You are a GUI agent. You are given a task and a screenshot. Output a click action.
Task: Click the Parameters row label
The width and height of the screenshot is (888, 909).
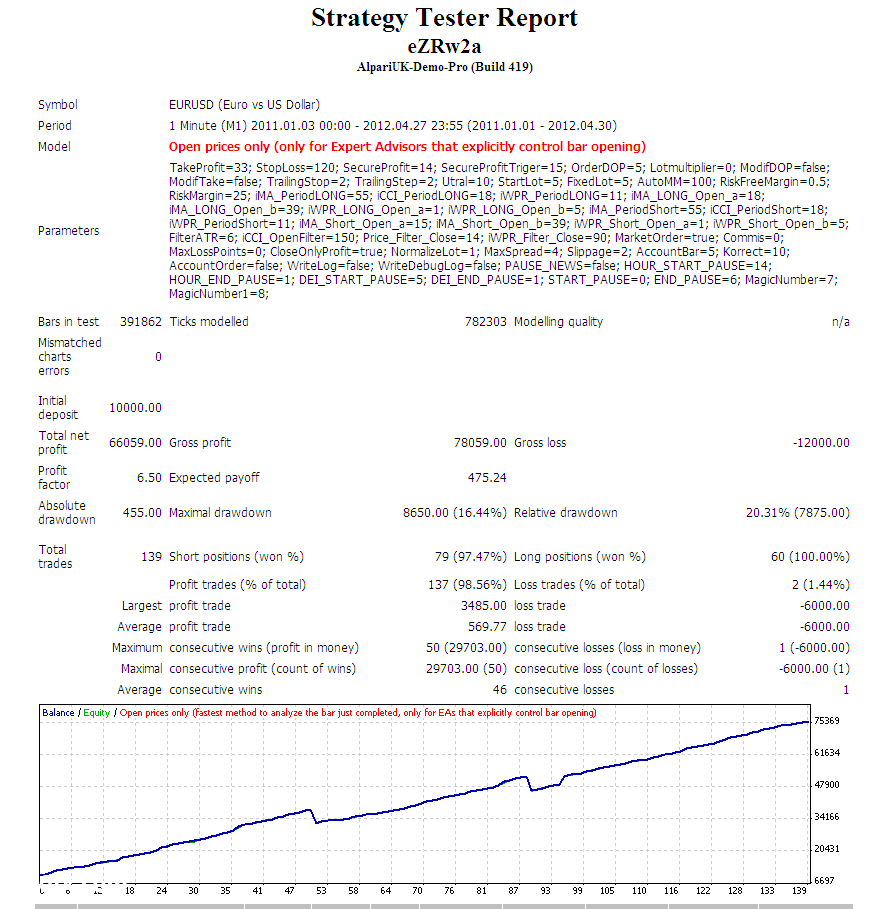[x=68, y=231]
